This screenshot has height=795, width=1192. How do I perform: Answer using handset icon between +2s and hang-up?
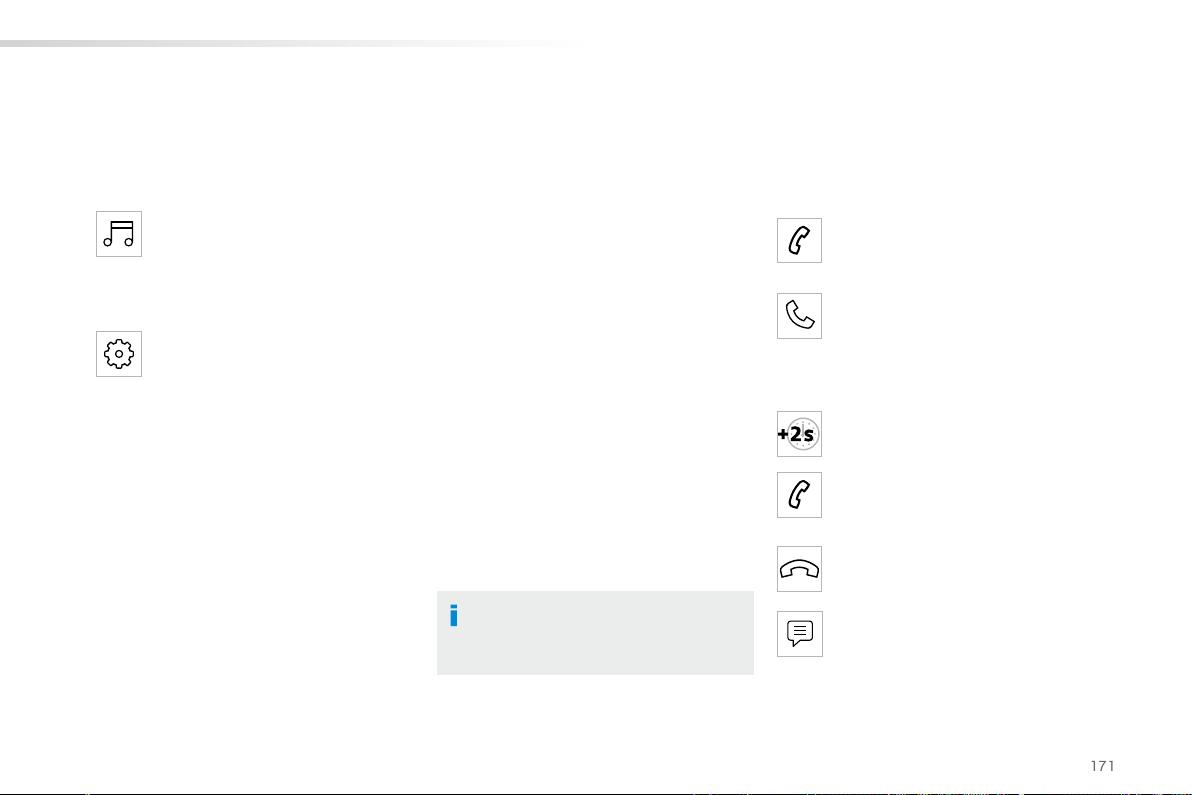[799, 495]
